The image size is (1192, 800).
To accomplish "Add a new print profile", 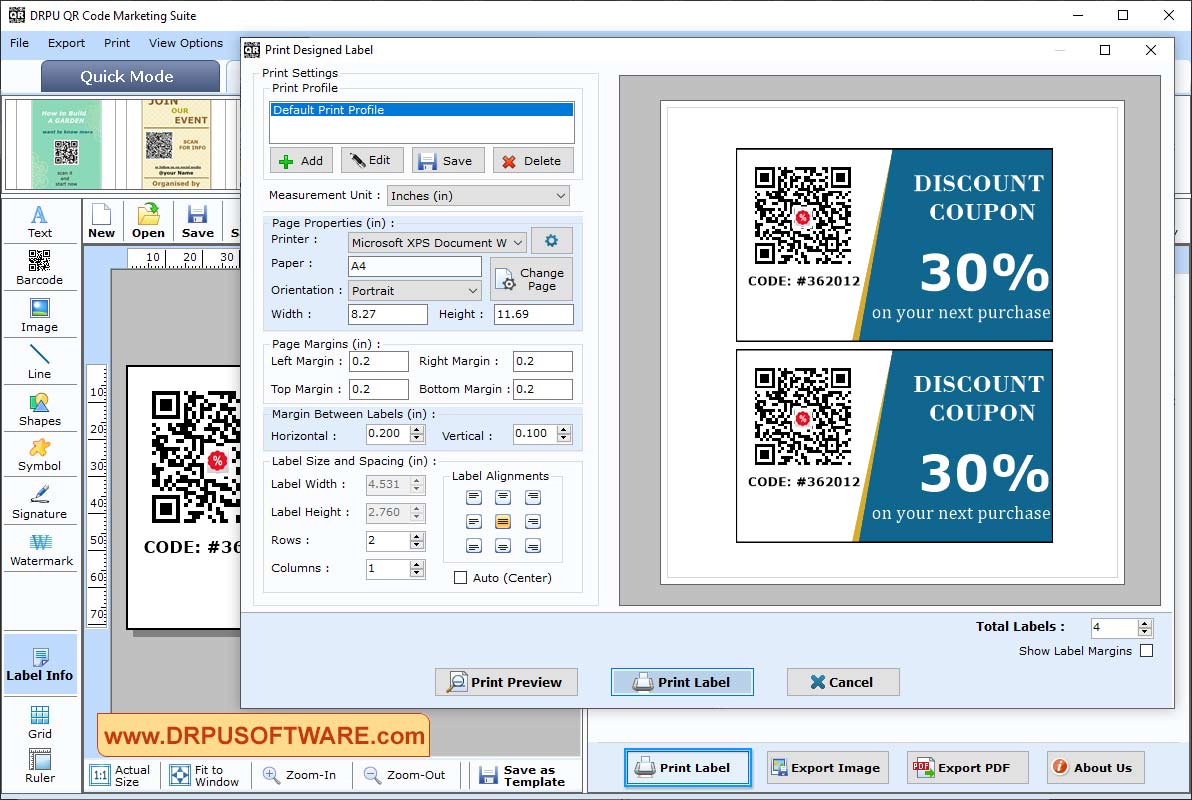I will [301, 161].
